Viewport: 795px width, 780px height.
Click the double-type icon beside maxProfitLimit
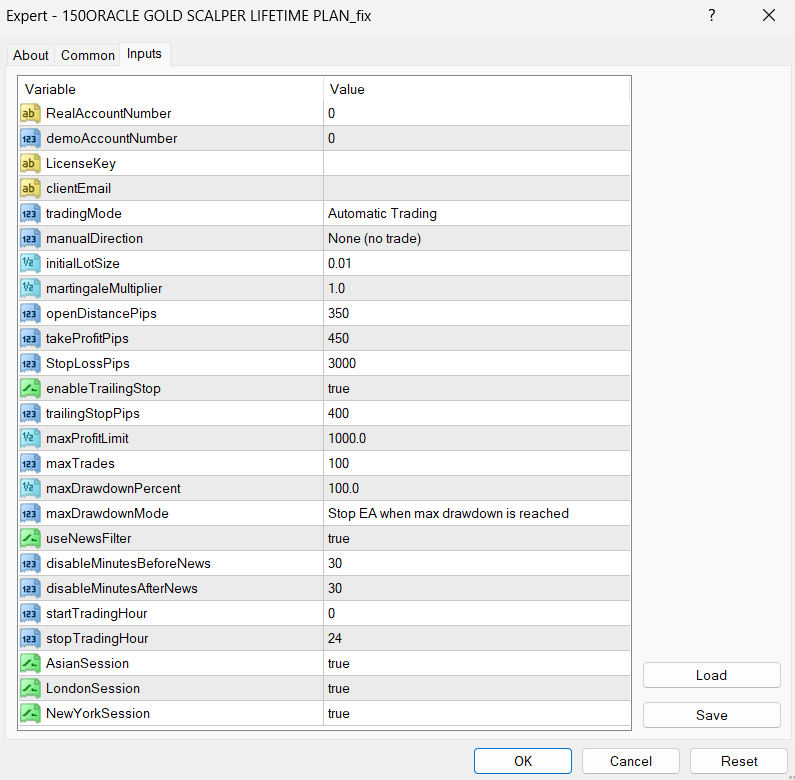(30, 439)
